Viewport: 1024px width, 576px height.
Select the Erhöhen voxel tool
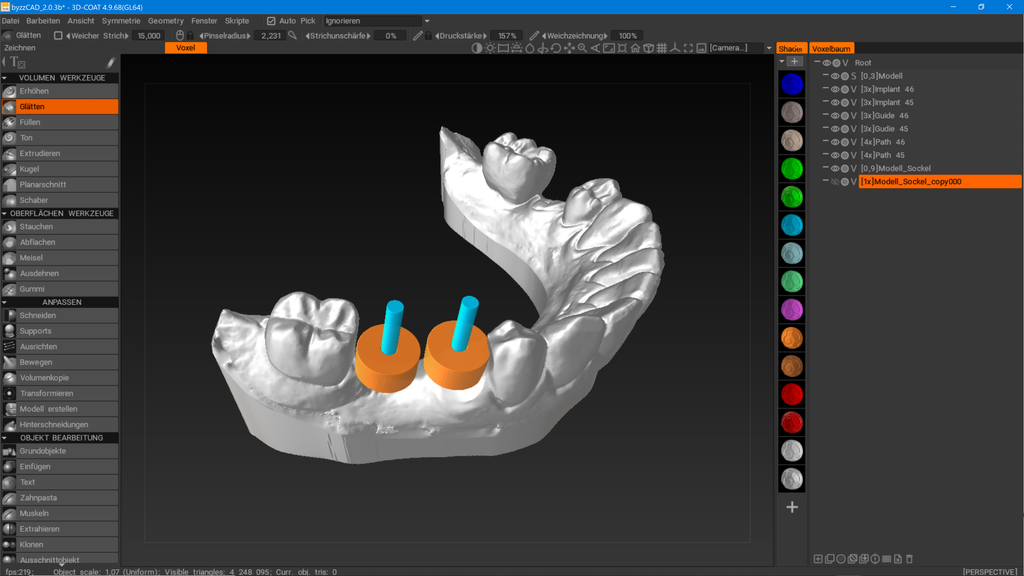click(x=60, y=91)
